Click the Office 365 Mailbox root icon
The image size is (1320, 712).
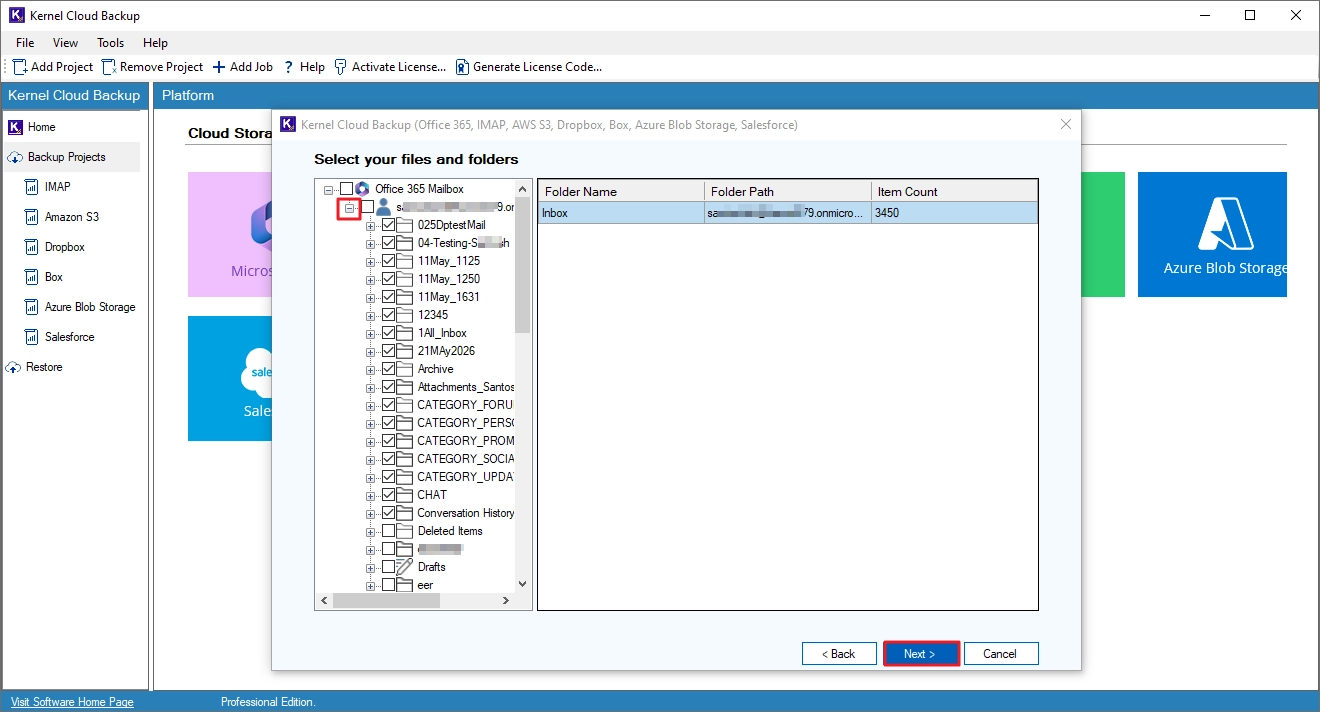coord(363,189)
